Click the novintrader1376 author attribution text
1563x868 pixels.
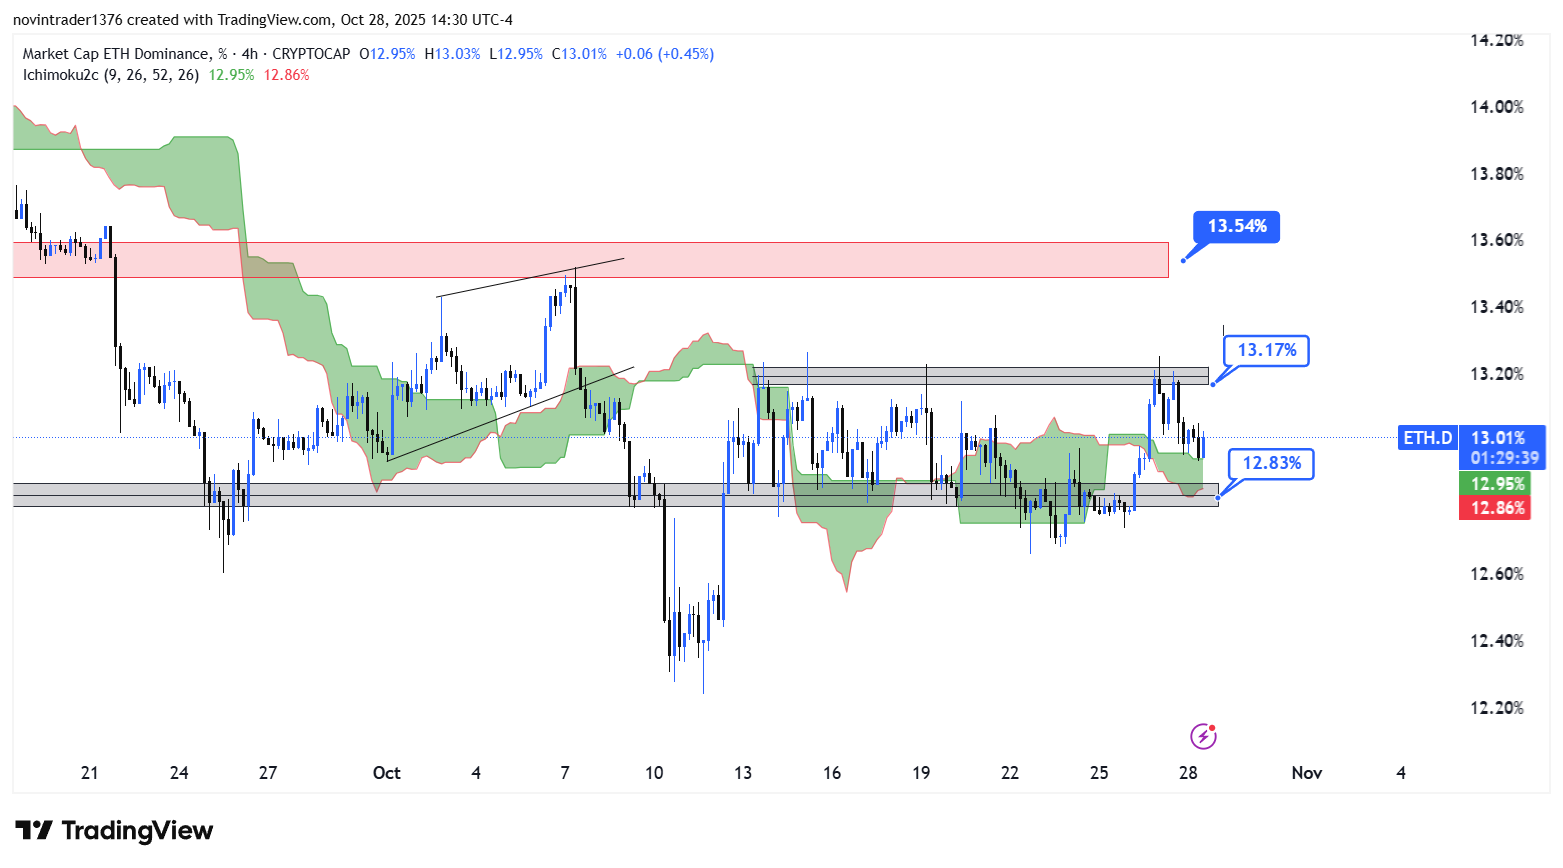tap(67, 20)
